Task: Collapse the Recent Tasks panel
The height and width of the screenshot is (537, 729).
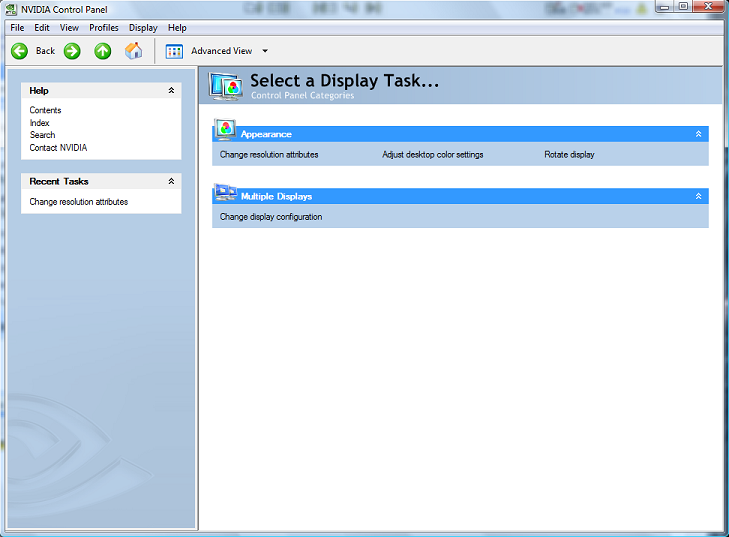Action: [x=171, y=182]
